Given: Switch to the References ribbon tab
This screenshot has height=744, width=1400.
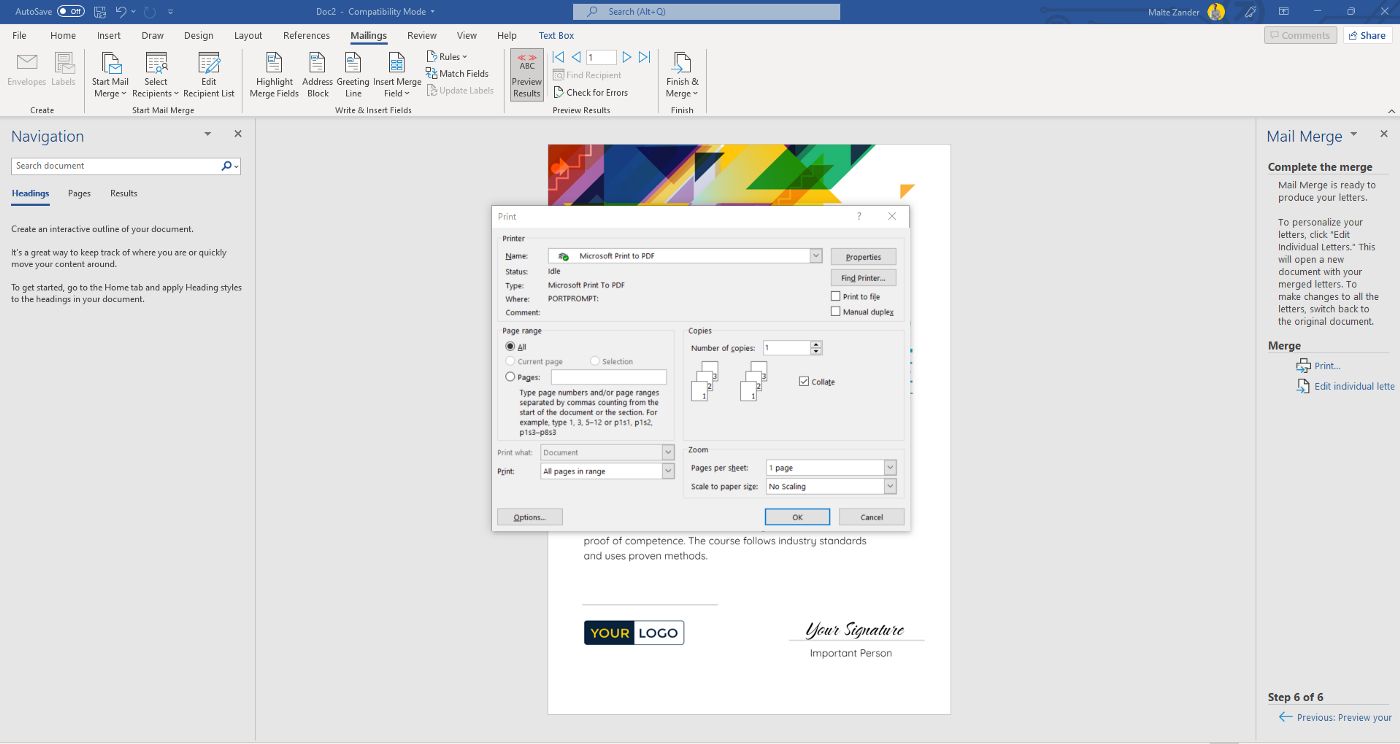Looking at the screenshot, I should click(306, 35).
